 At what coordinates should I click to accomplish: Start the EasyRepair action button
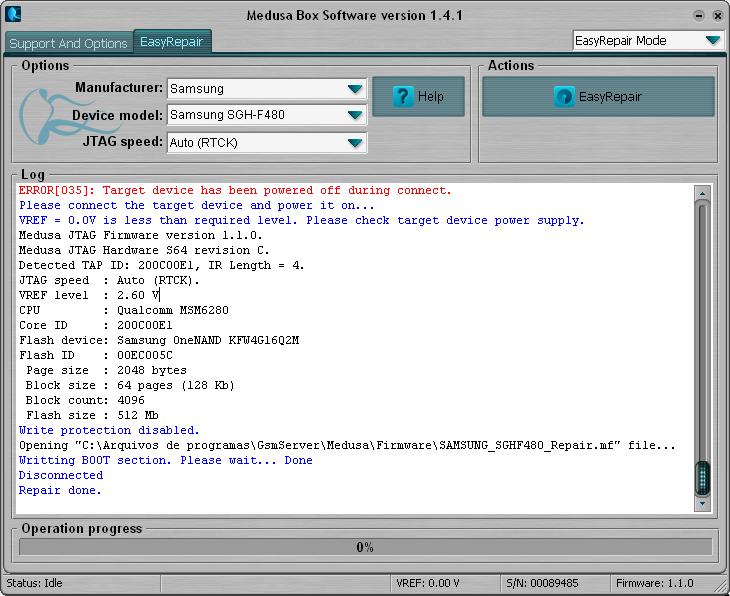tap(598, 96)
